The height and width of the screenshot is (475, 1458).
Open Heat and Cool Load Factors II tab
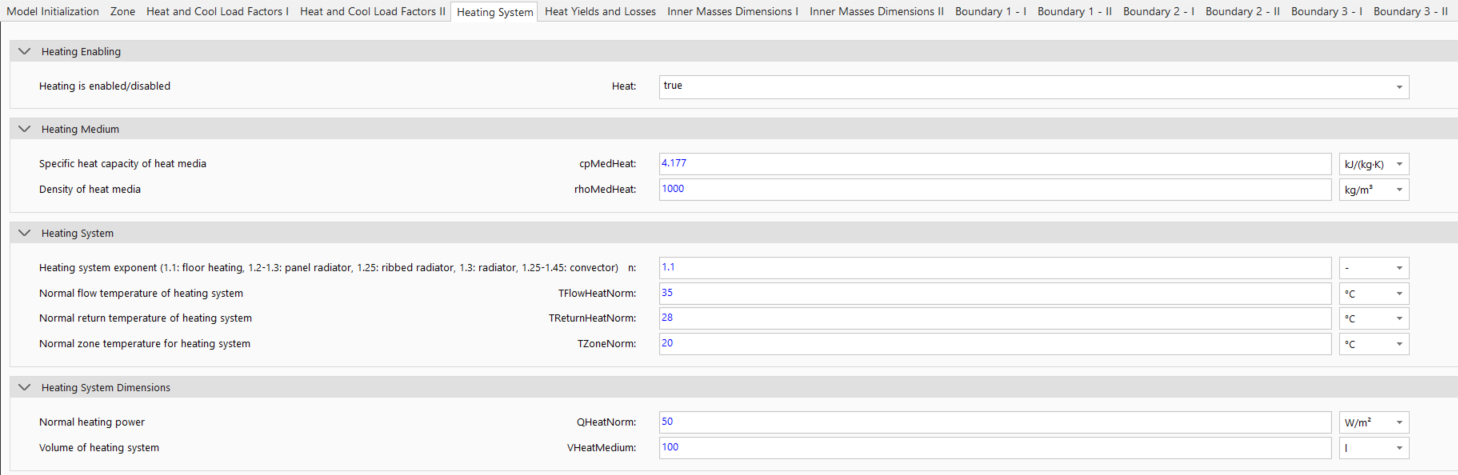(x=372, y=12)
